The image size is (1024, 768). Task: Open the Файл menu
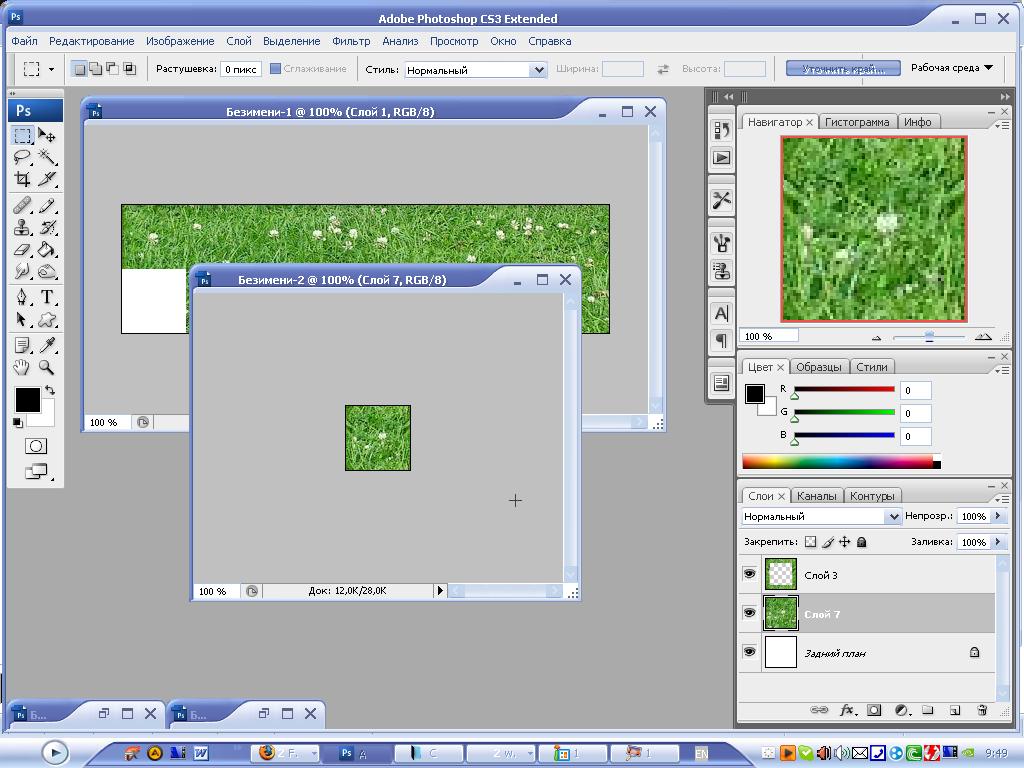[x=24, y=41]
